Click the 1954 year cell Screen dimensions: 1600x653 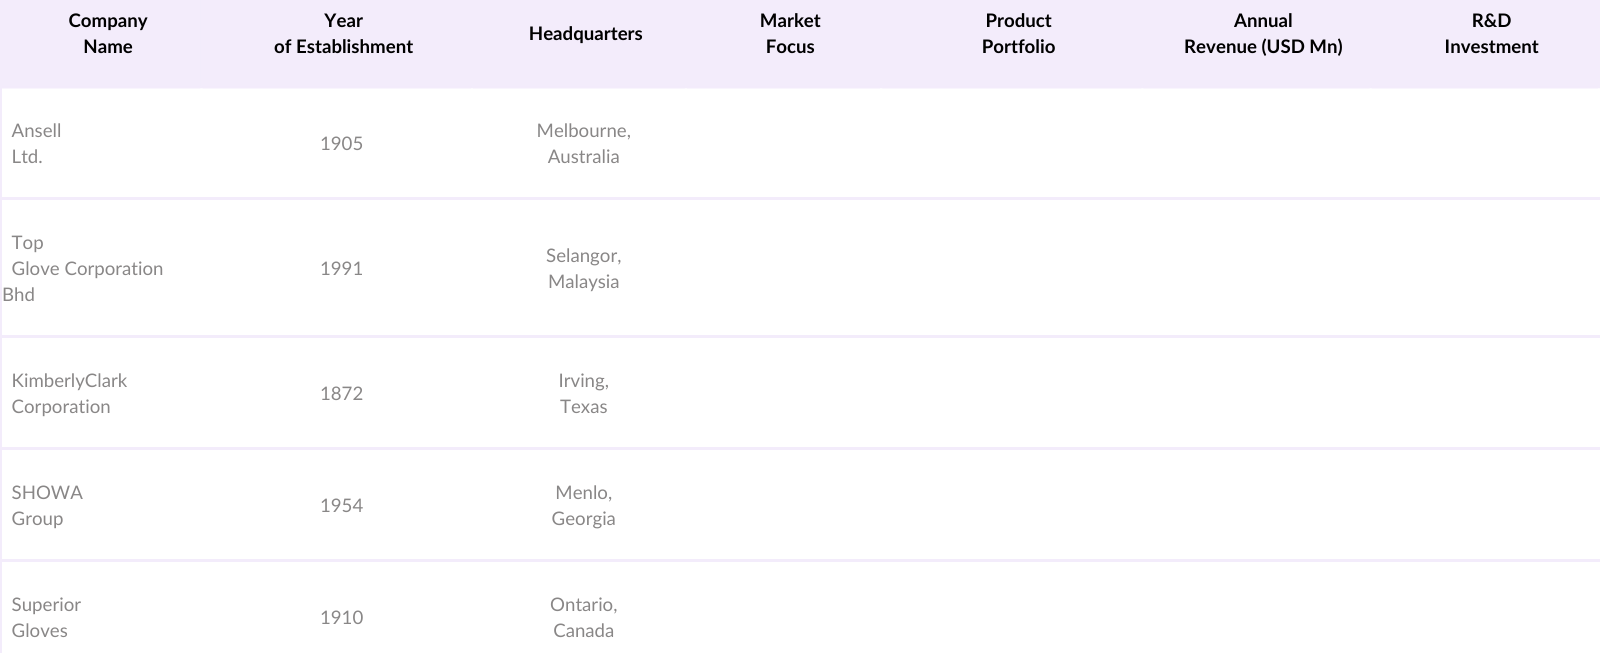coord(341,506)
